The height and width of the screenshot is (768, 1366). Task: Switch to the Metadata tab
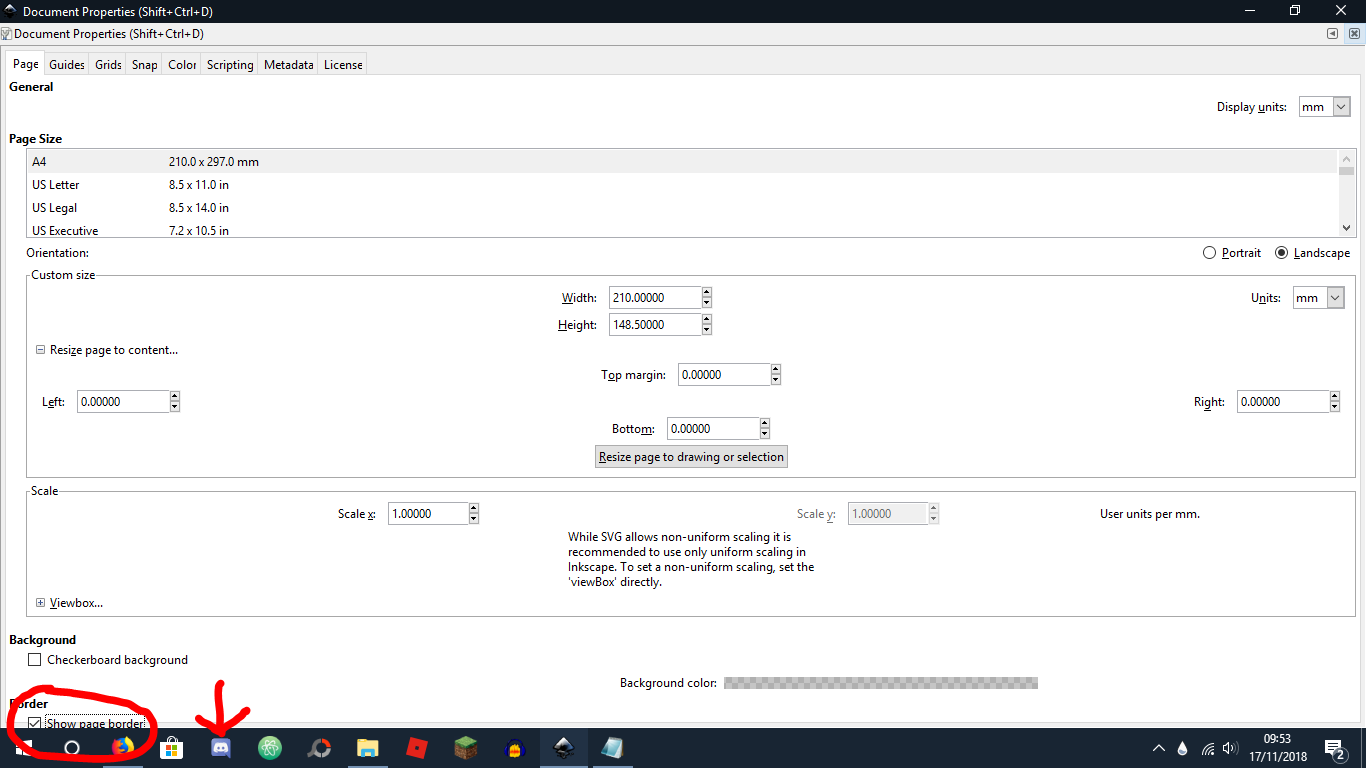pyautogui.click(x=288, y=63)
